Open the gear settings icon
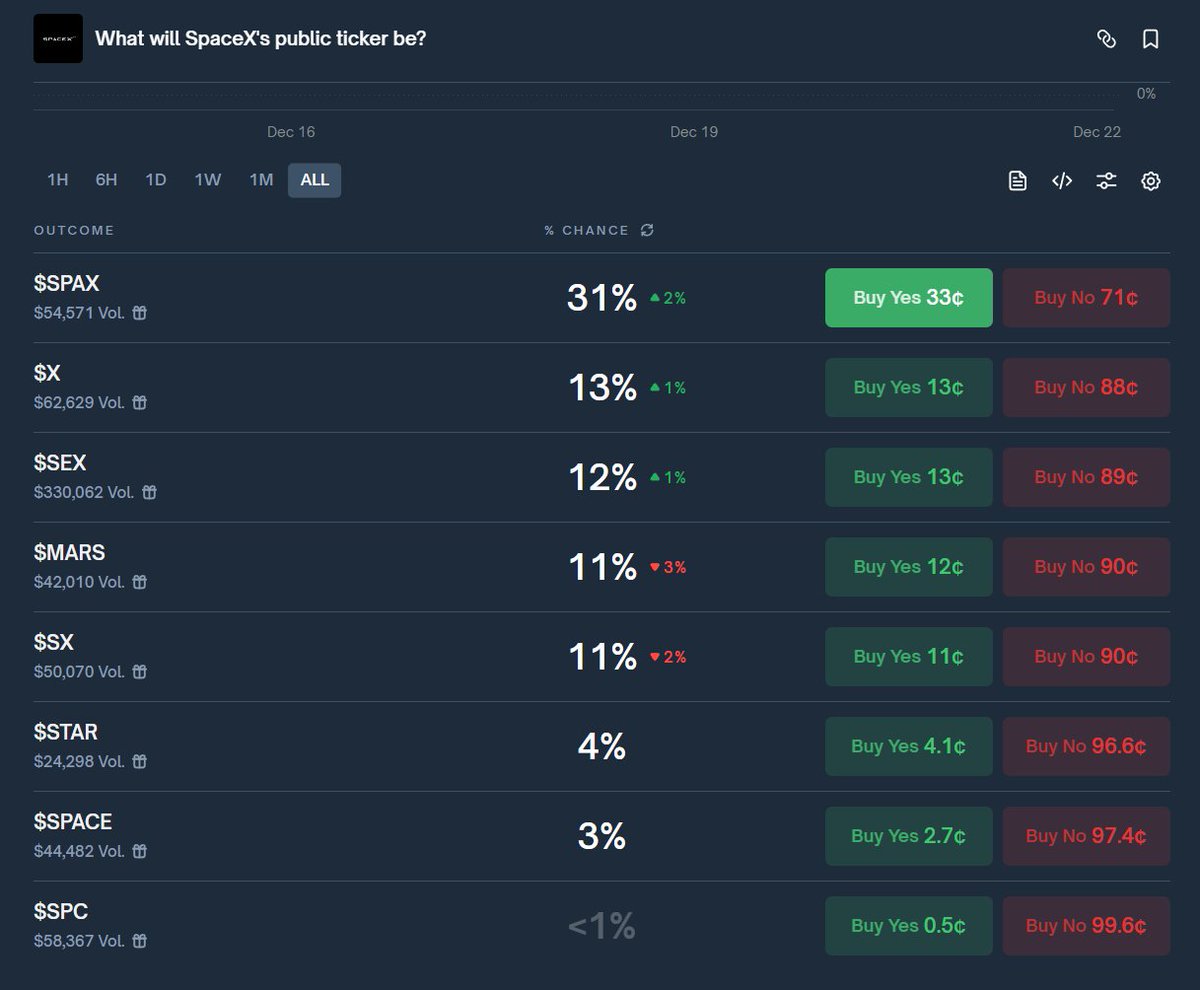Viewport: 1200px width, 990px height. point(1151,181)
